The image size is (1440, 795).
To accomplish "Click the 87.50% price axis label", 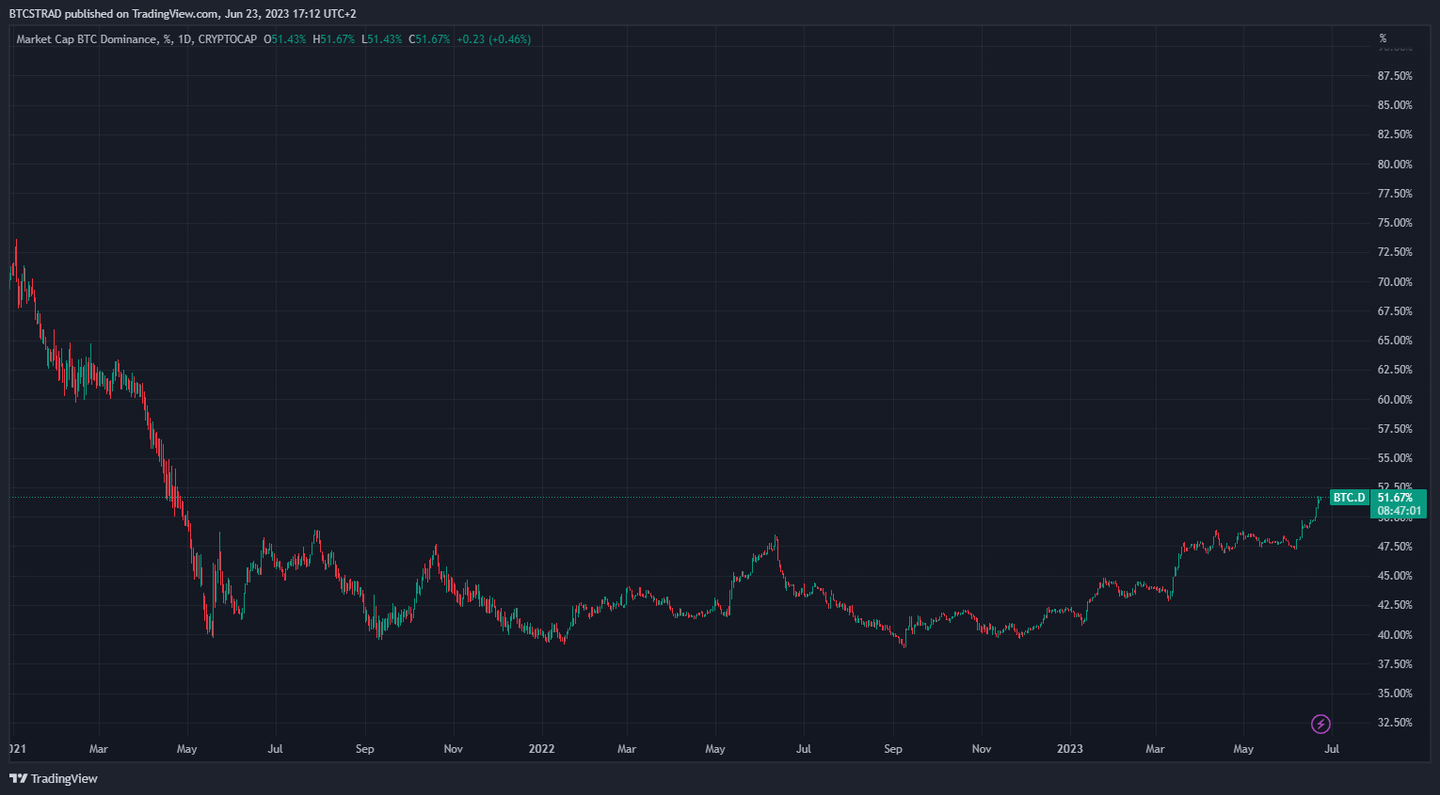I will click(1394, 76).
